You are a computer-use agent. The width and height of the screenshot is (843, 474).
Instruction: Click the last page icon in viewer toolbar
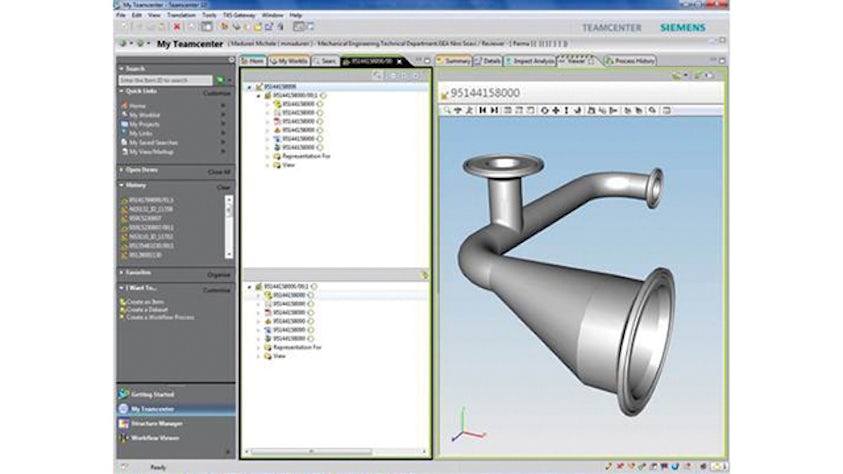[x=494, y=111]
